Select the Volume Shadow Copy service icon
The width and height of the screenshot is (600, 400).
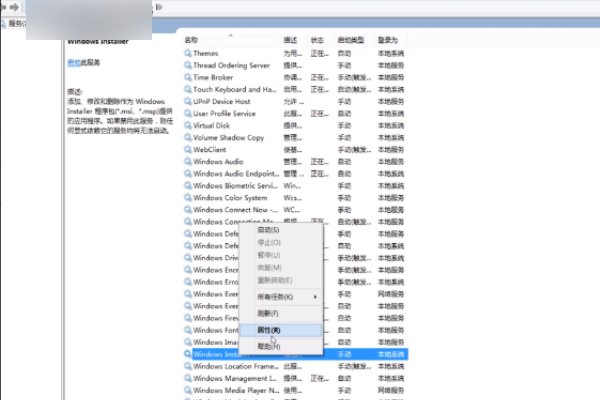(x=188, y=137)
